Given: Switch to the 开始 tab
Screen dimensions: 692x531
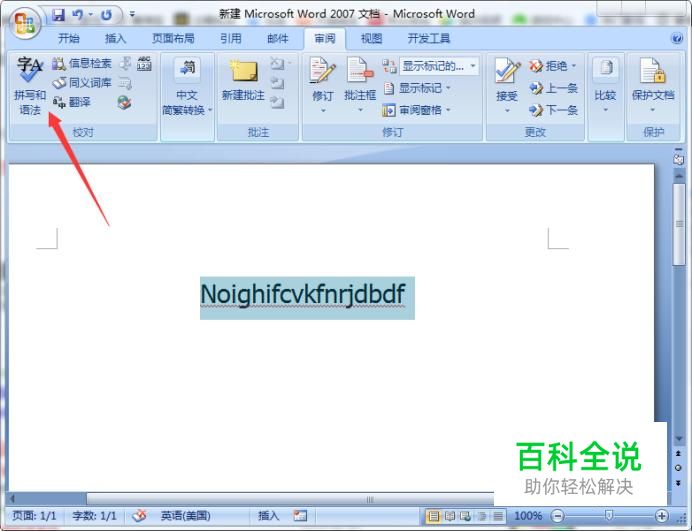Looking at the screenshot, I should [69, 39].
